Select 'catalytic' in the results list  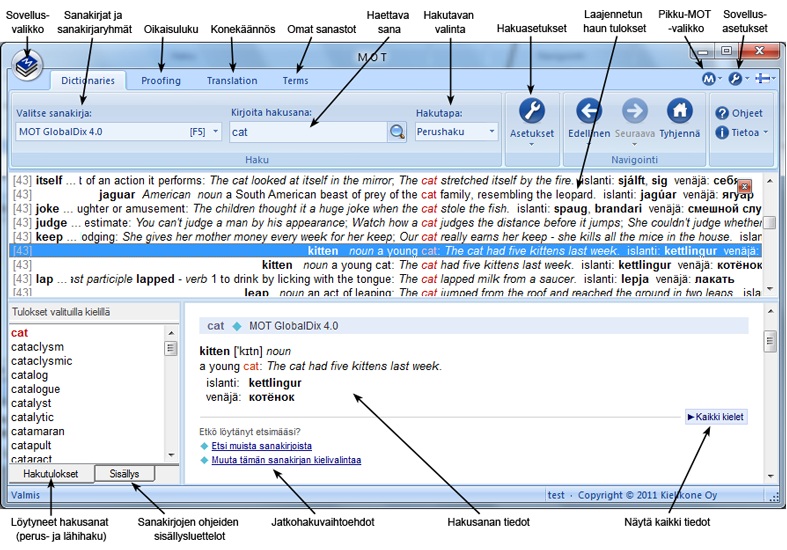pos(32,417)
